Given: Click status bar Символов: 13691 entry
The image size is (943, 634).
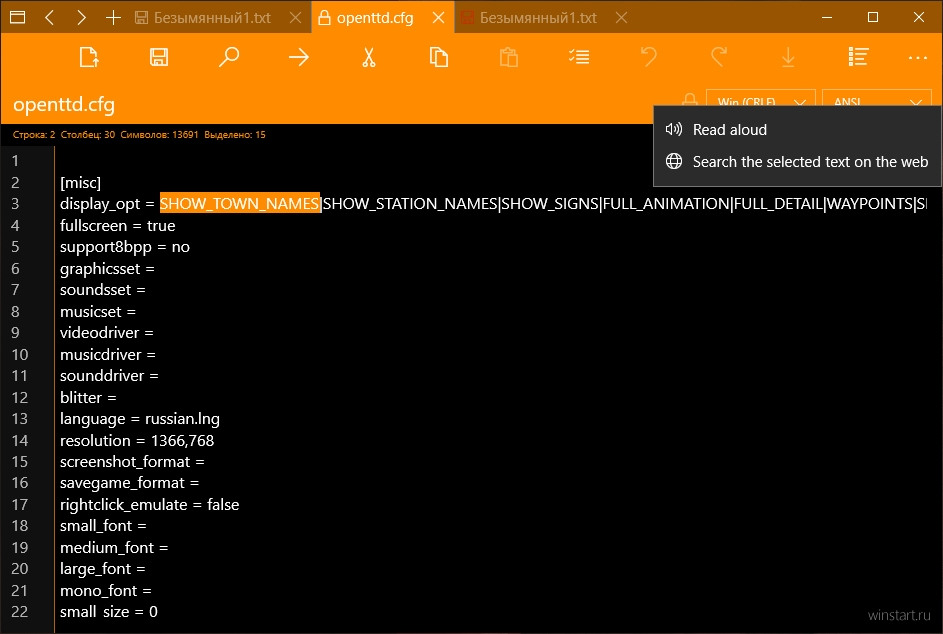Looking at the screenshot, I should point(159,135).
